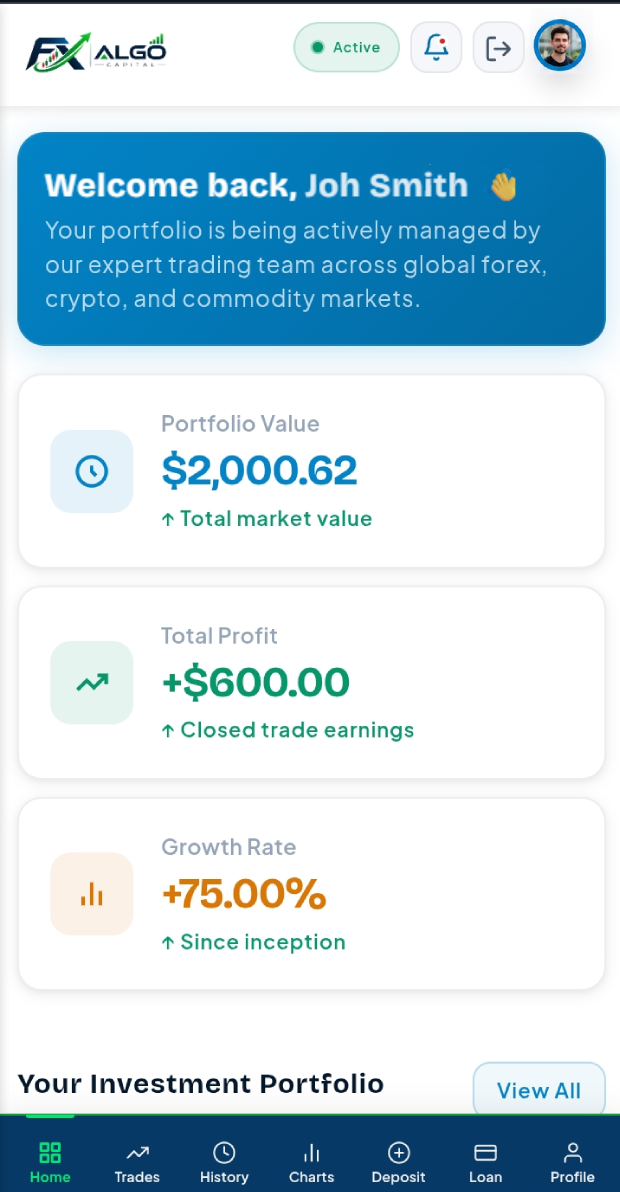Open the user profile avatar photo
620x1192 pixels.
(560, 45)
